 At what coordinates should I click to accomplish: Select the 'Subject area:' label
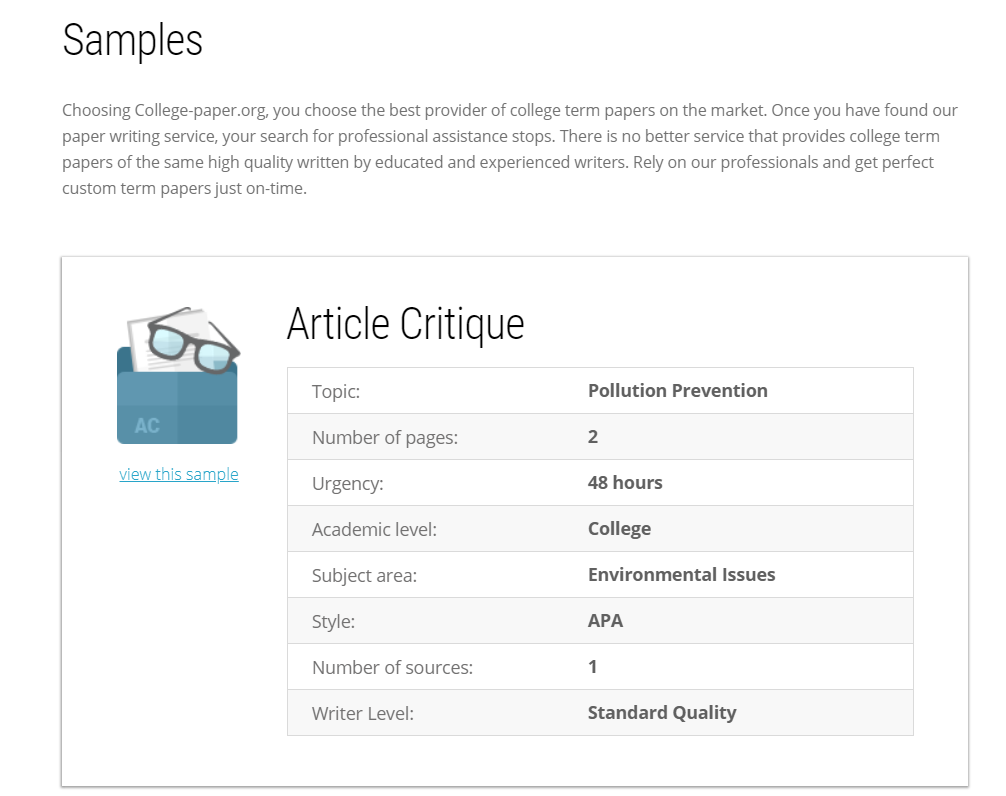[x=364, y=575]
